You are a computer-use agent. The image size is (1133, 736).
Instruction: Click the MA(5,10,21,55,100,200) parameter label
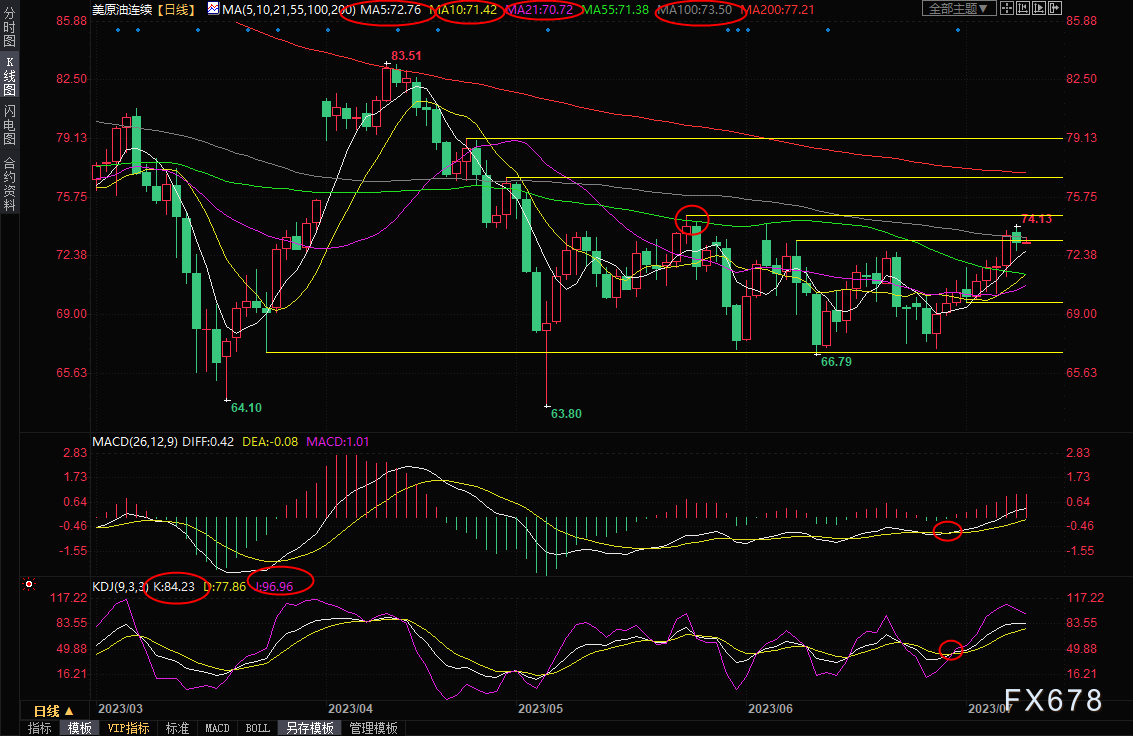(x=289, y=9)
